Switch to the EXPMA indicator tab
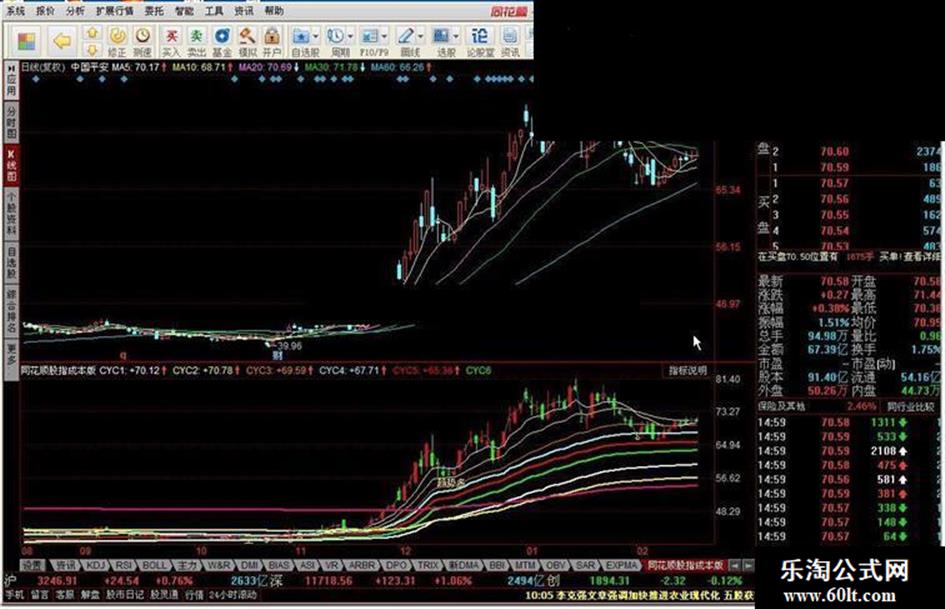 click(x=621, y=566)
